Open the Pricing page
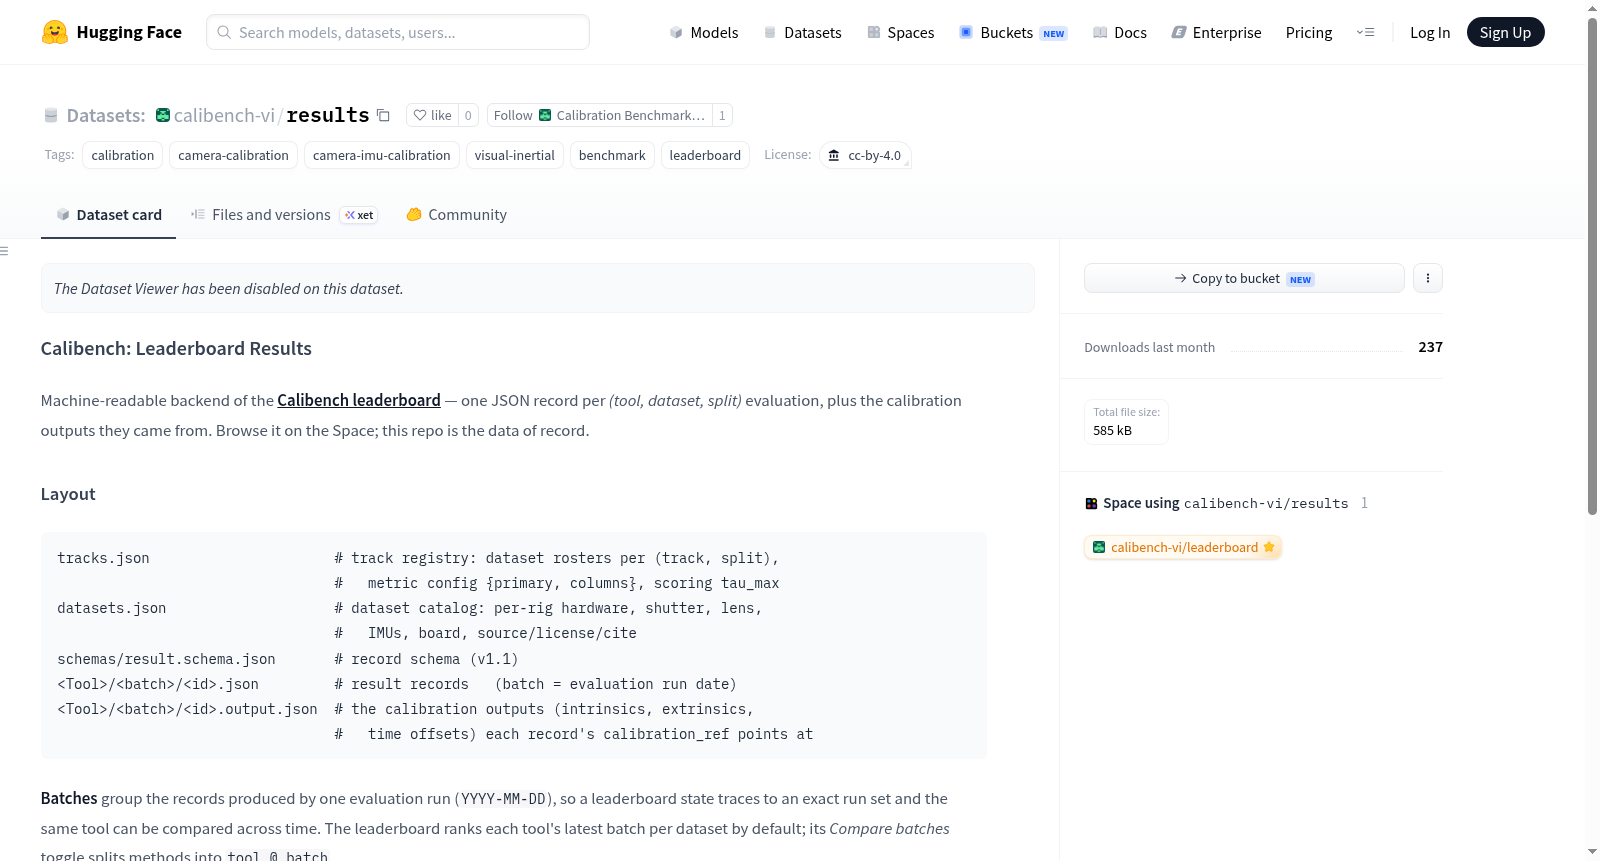 (x=1309, y=32)
